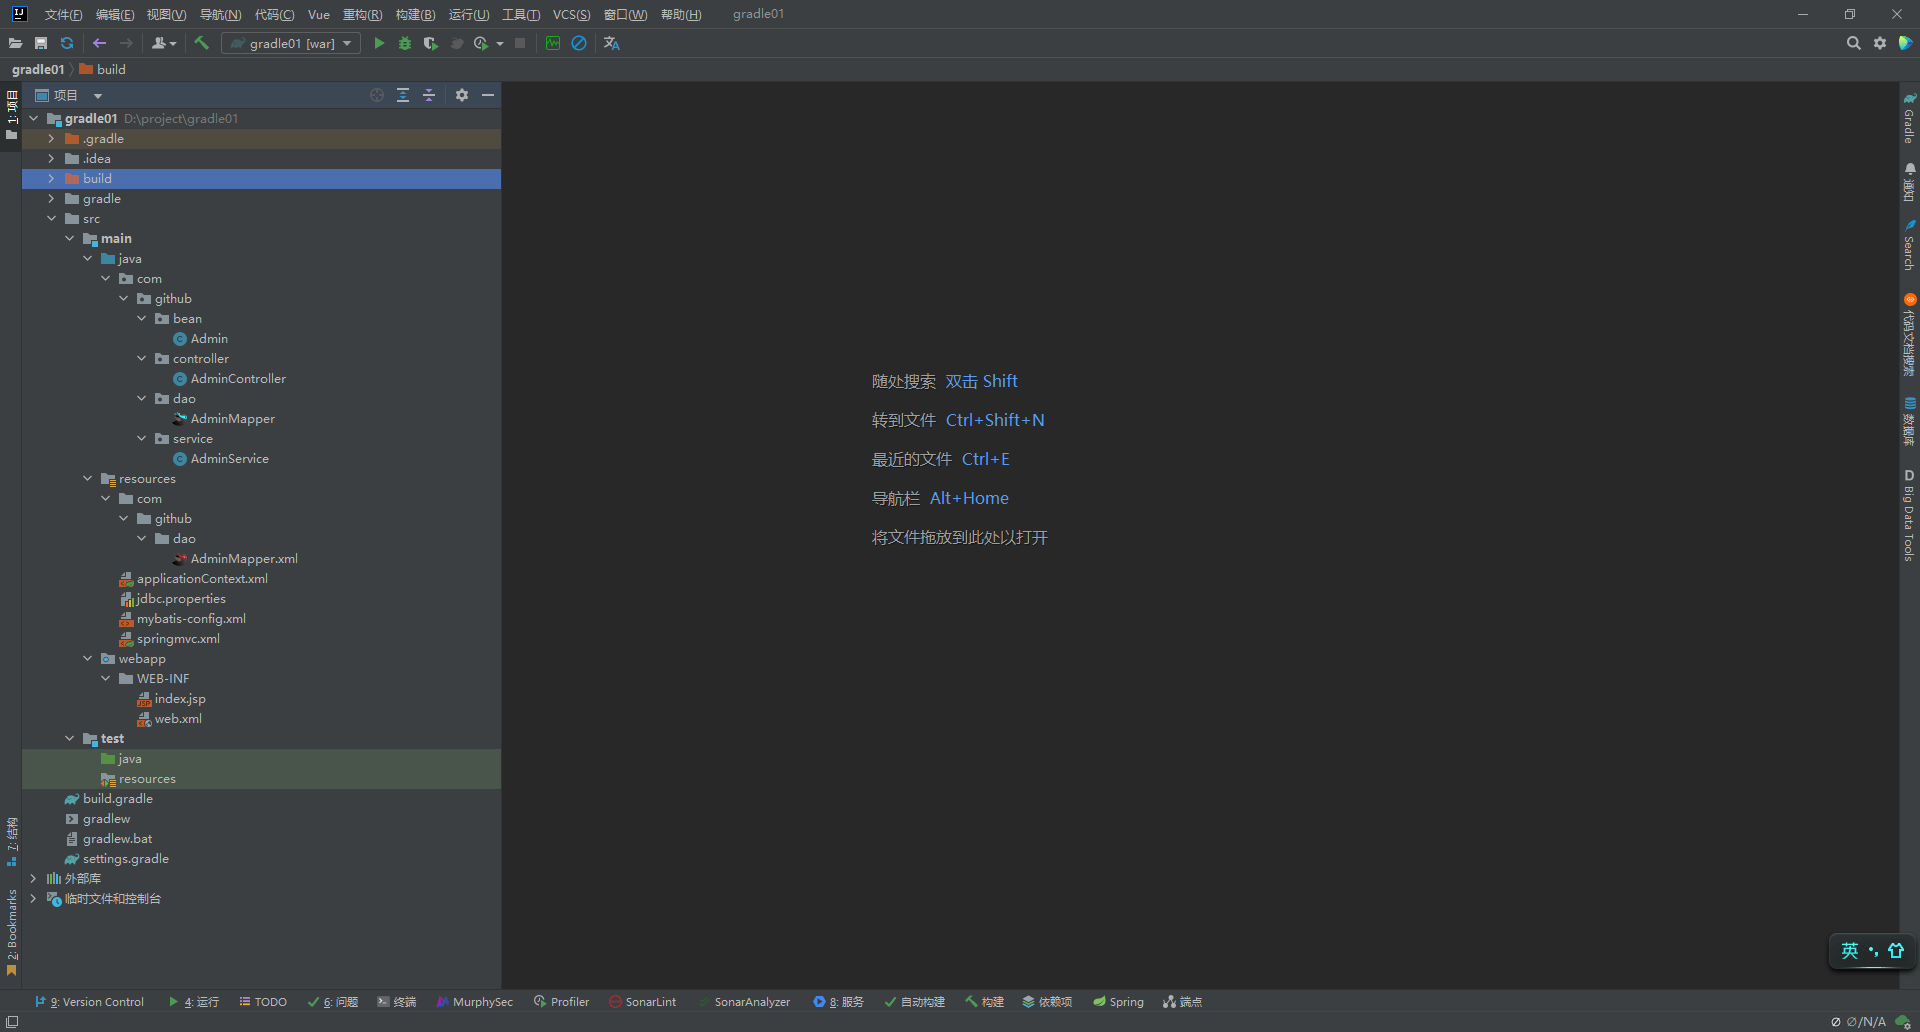Select applicationContext.xml file
The height and width of the screenshot is (1032, 1920).
[202, 579]
